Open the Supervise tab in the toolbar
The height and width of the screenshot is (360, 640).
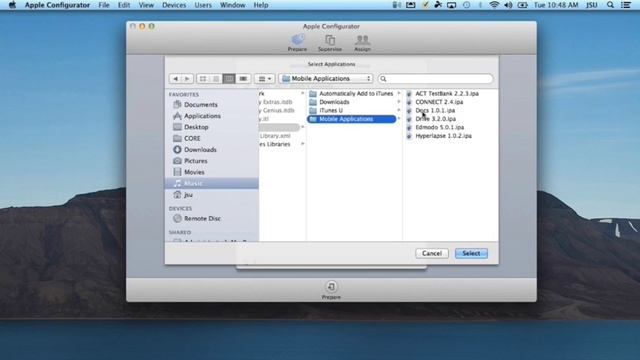[330, 43]
